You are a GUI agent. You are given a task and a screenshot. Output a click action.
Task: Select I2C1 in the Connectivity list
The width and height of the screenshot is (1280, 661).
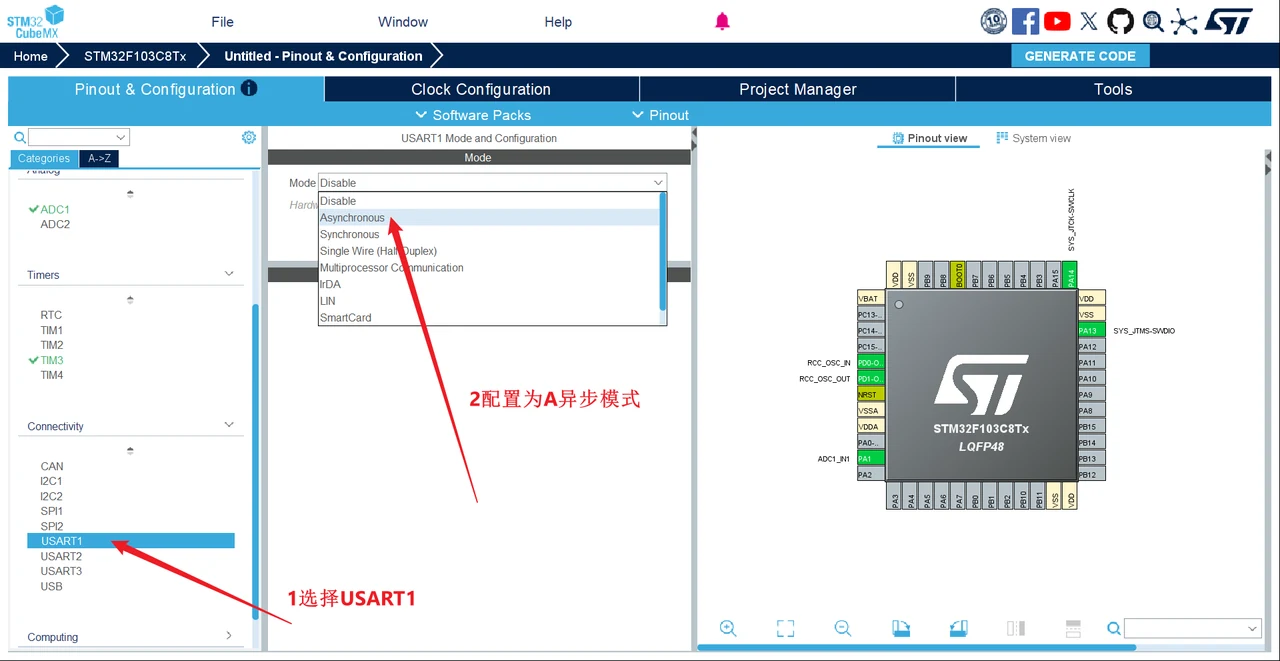(51, 481)
